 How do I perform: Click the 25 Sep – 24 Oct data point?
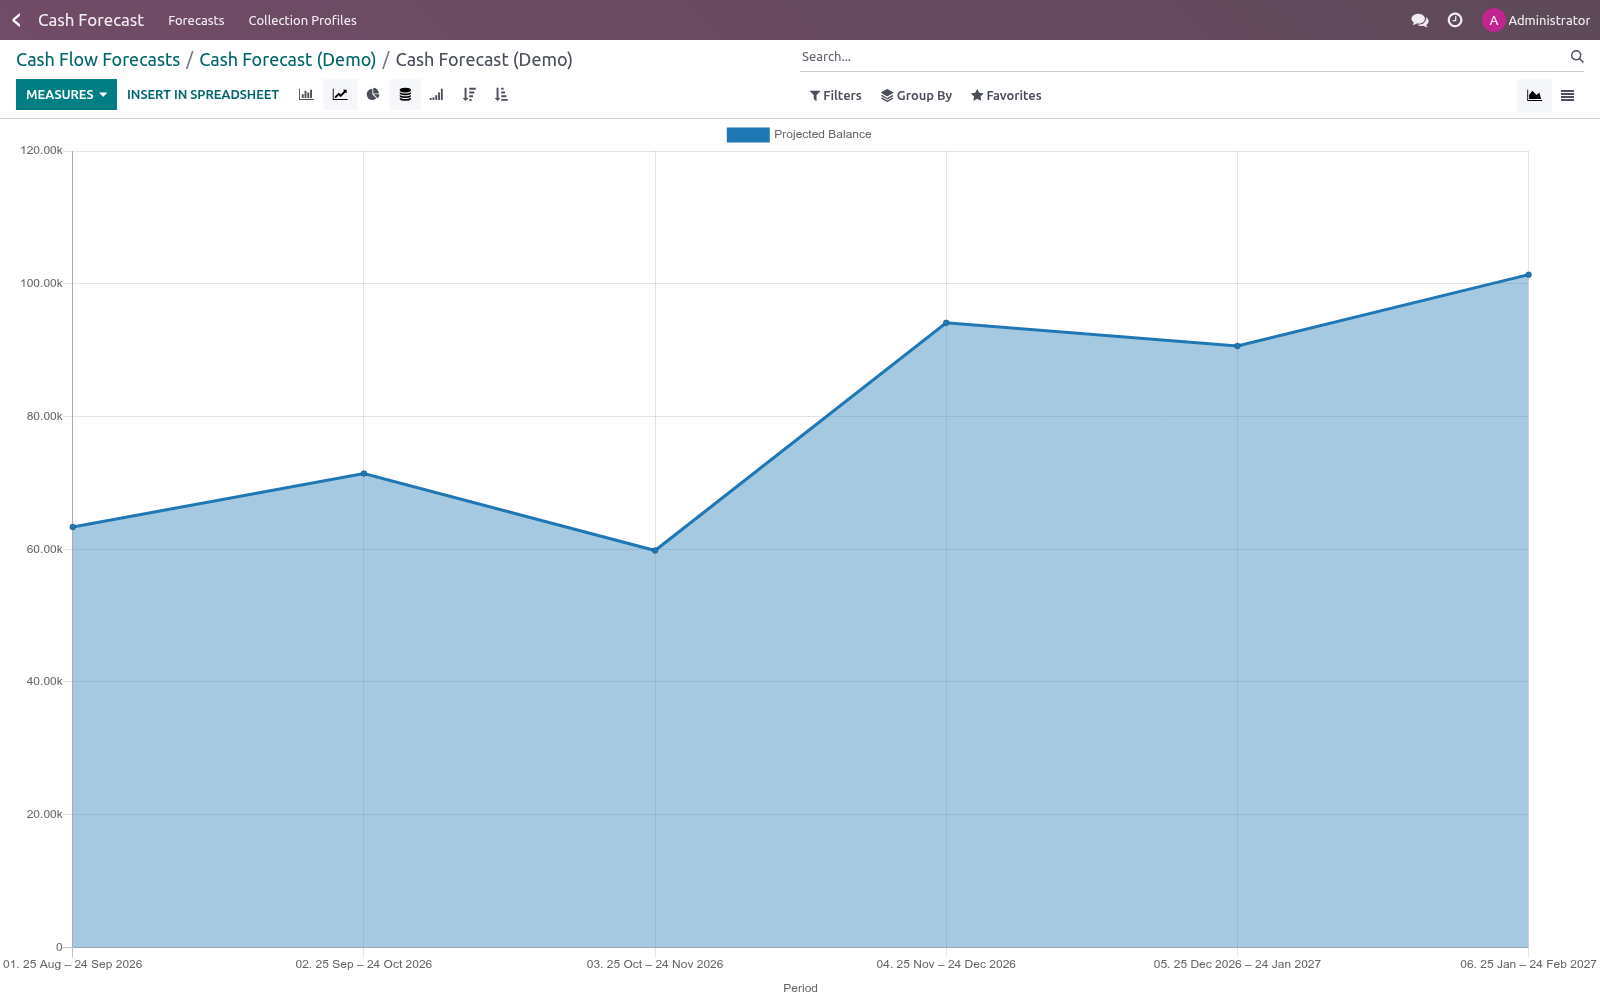[x=364, y=474]
